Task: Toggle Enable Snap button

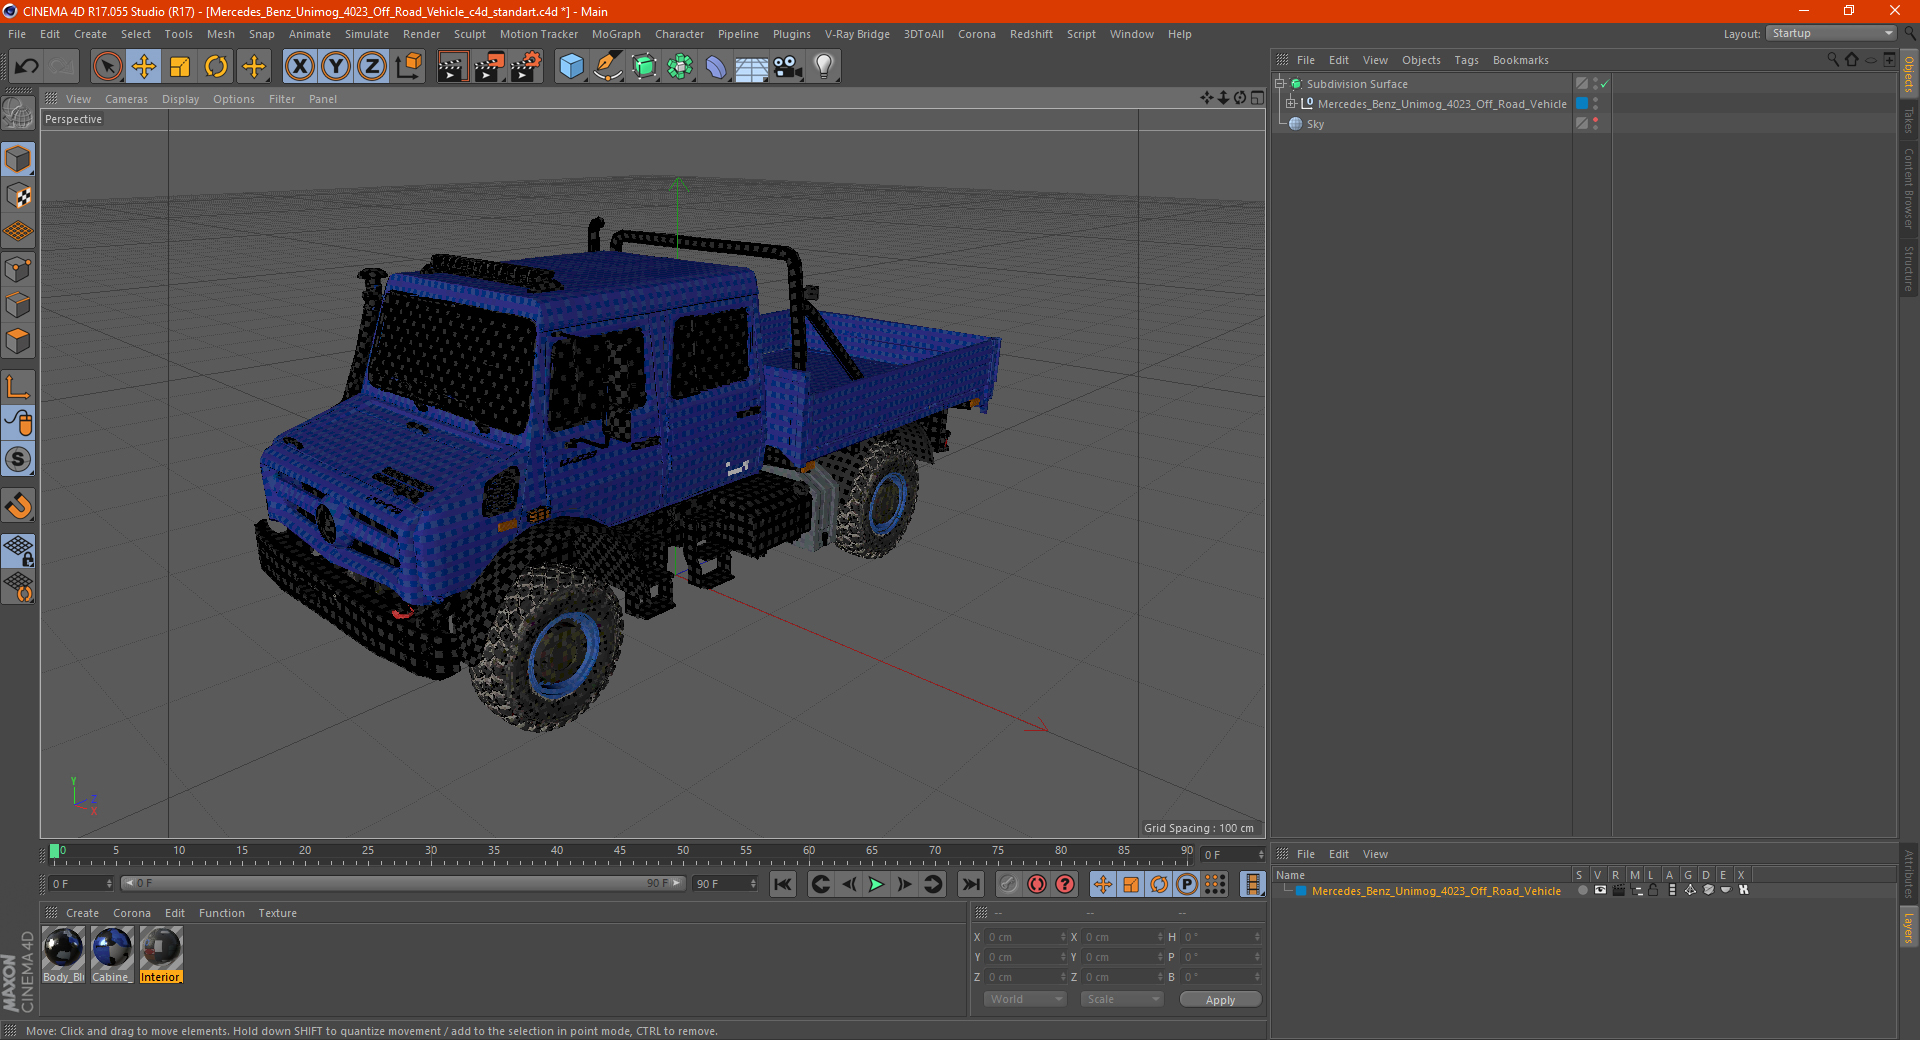Action: pos(18,505)
